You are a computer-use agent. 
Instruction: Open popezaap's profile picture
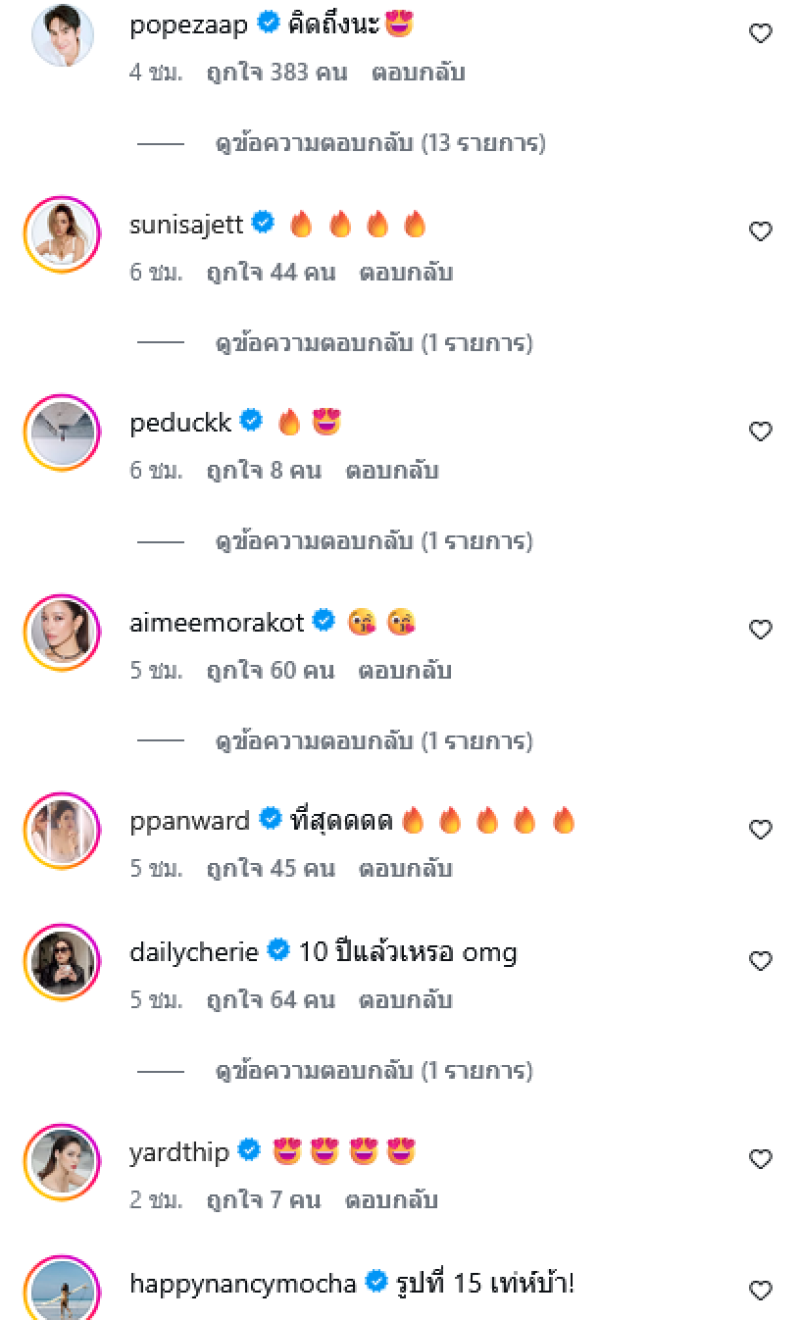[62, 35]
